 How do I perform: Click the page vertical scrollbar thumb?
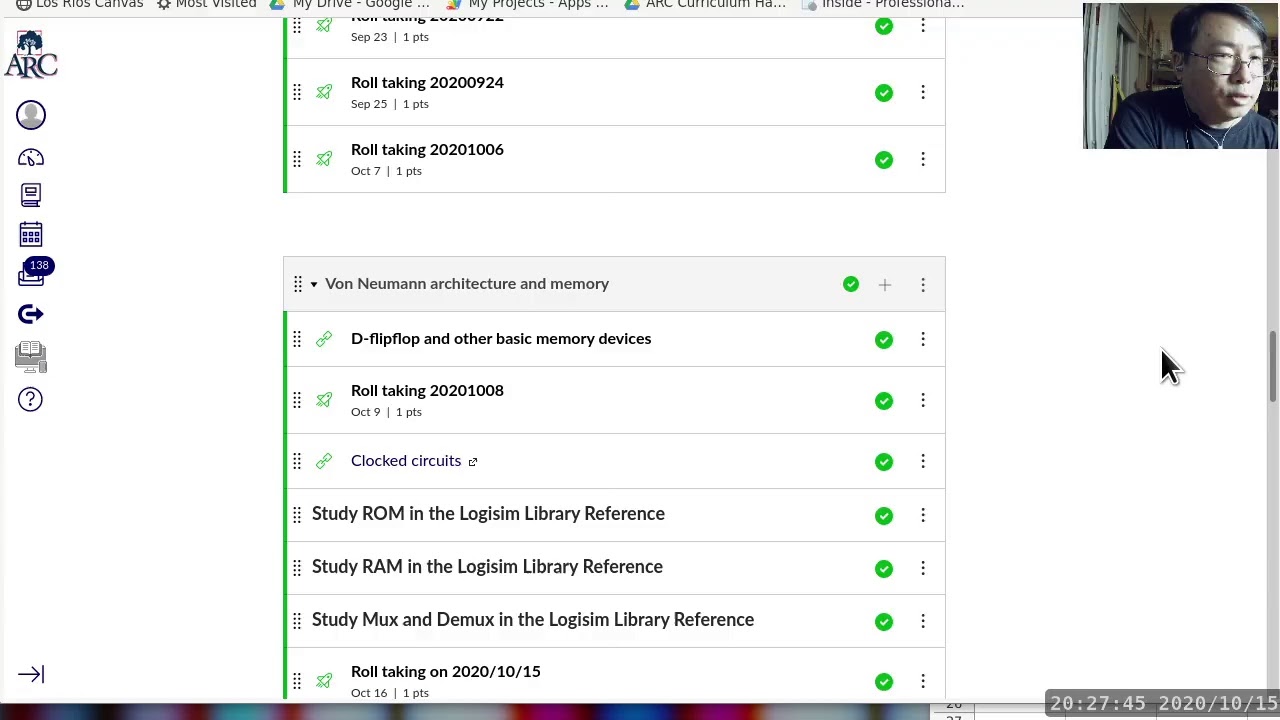pos(1273,366)
